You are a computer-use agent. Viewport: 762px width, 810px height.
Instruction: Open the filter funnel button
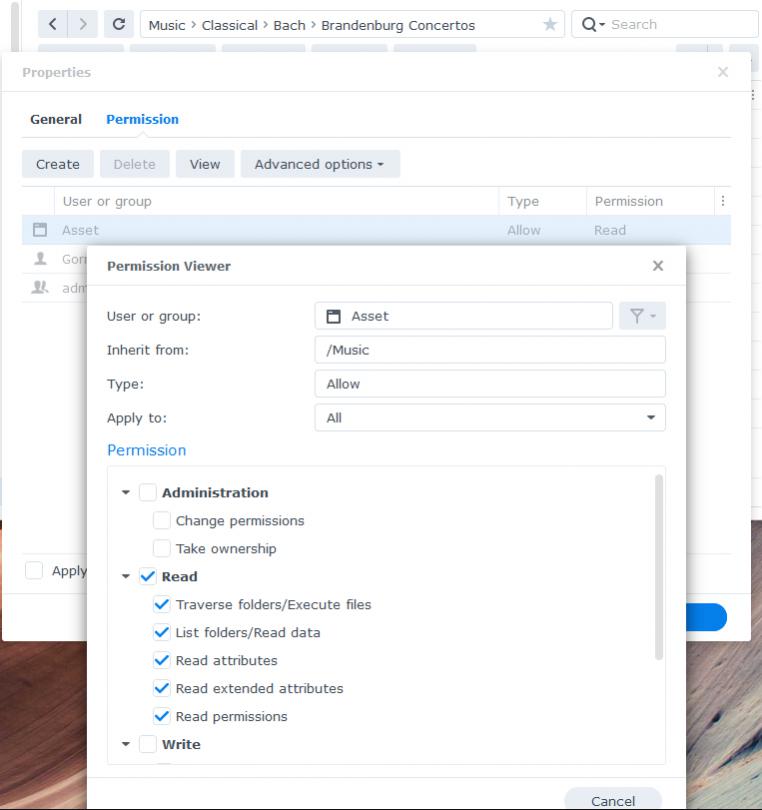[641, 316]
